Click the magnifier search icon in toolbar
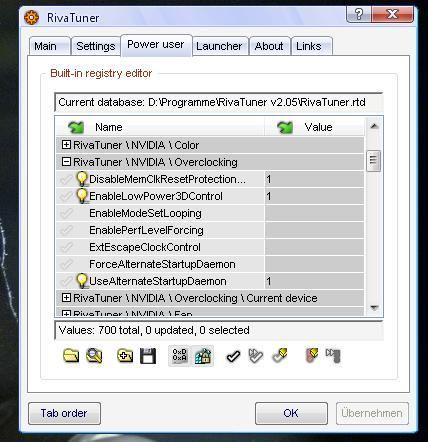 point(94,356)
